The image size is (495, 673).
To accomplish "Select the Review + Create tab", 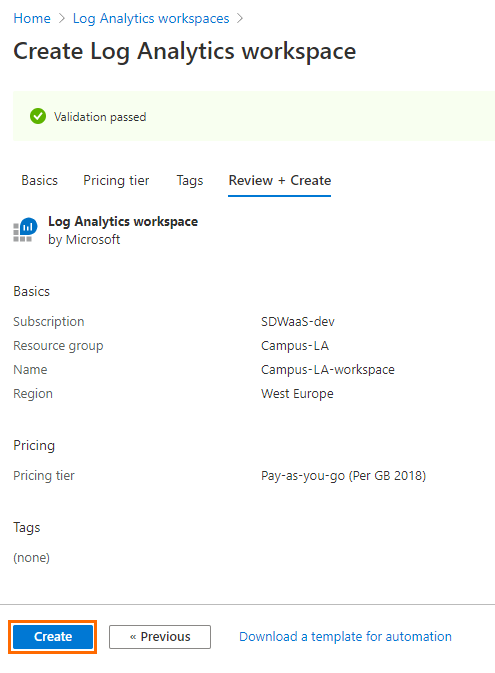I will [x=279, y=180].
